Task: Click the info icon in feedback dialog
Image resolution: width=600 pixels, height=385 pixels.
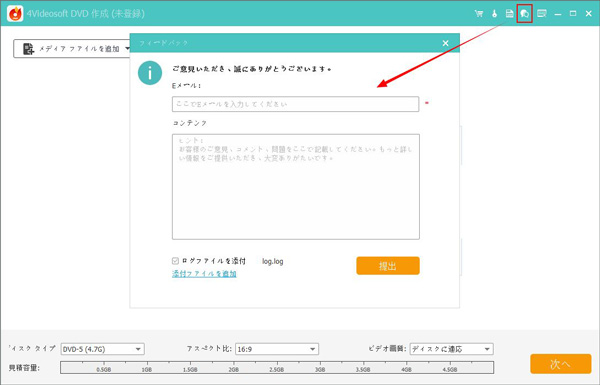Action: (150, 73)
